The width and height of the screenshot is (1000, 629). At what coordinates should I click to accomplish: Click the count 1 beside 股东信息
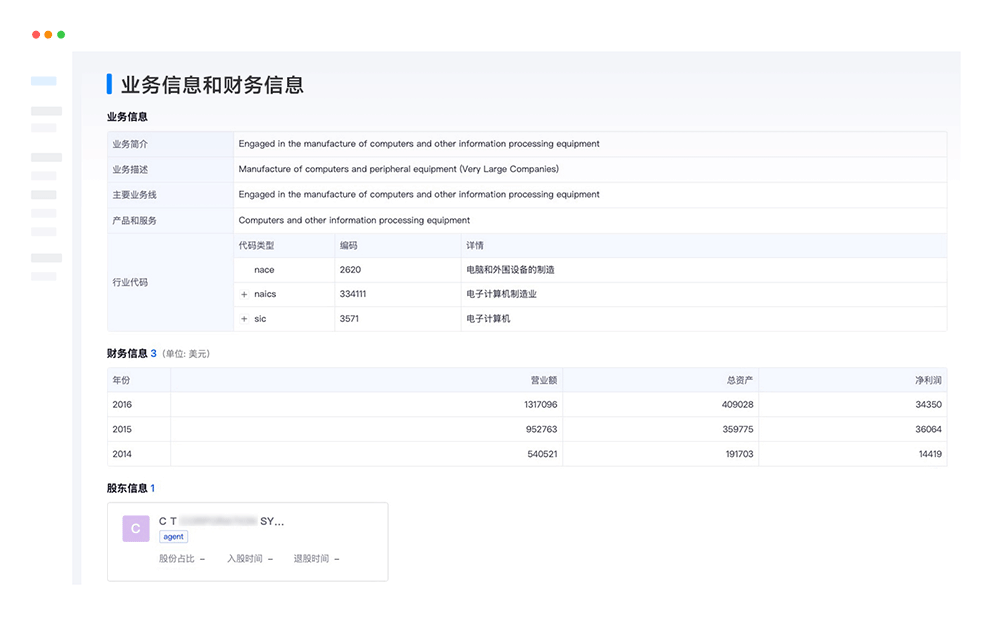[x=151, y=488]
